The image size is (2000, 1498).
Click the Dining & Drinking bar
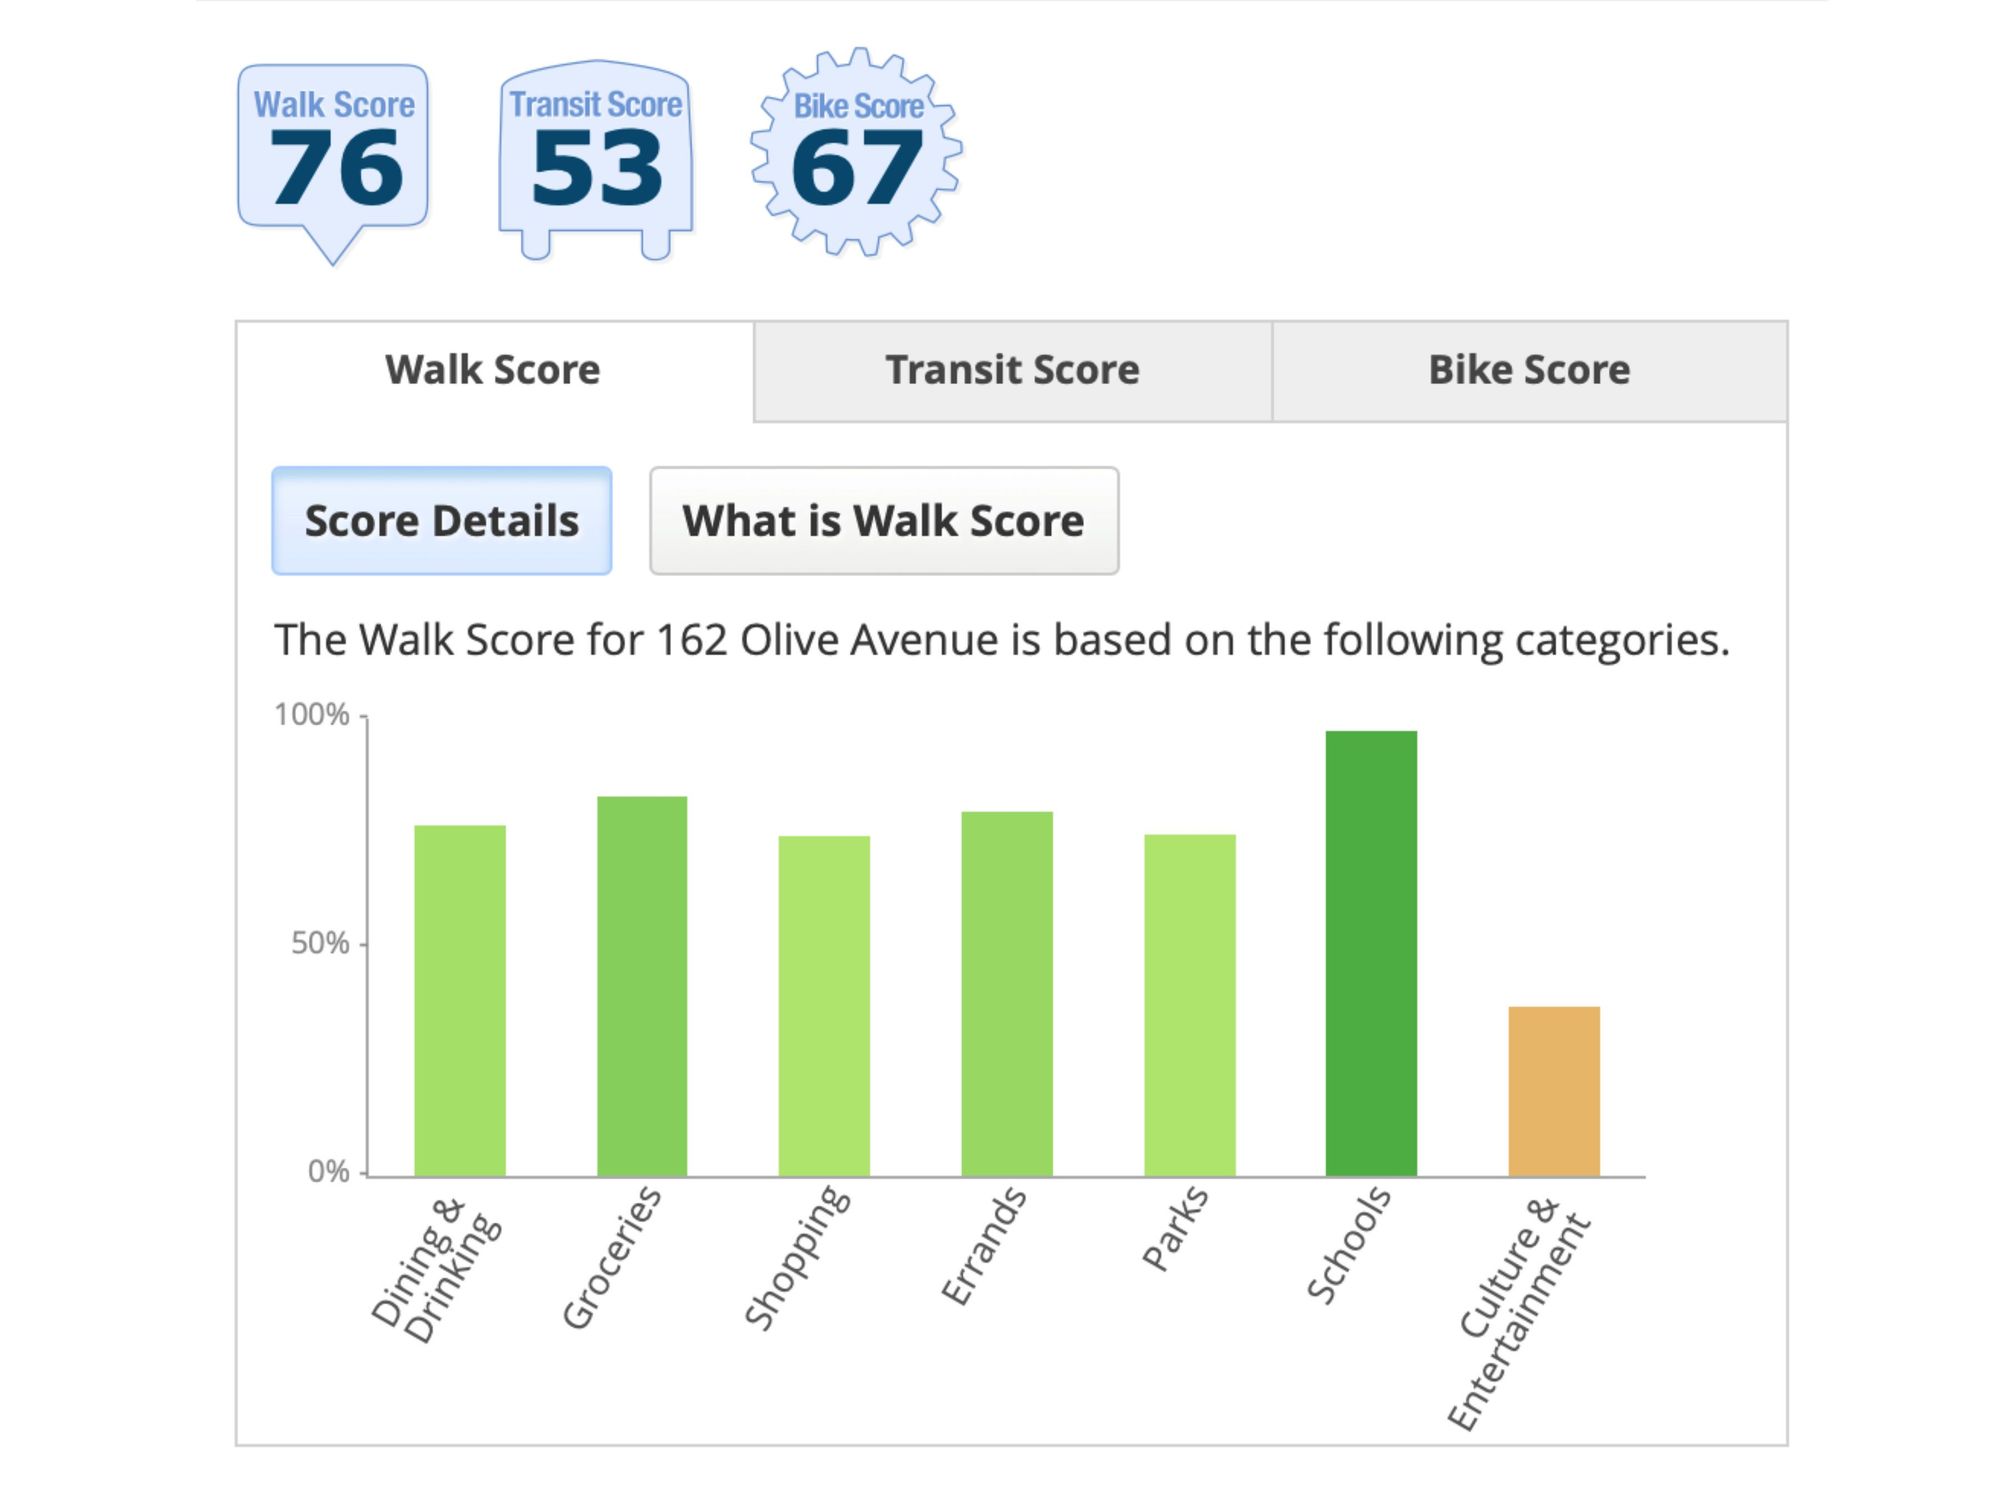(x=460, y=1000)
